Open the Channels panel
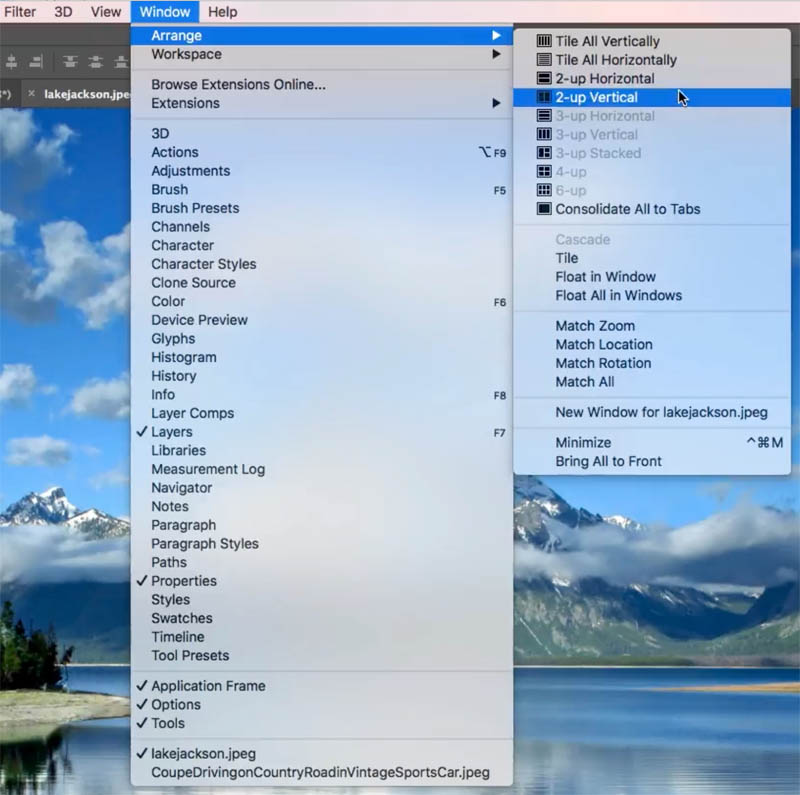 pyautogui.click(x=321, y=227)
